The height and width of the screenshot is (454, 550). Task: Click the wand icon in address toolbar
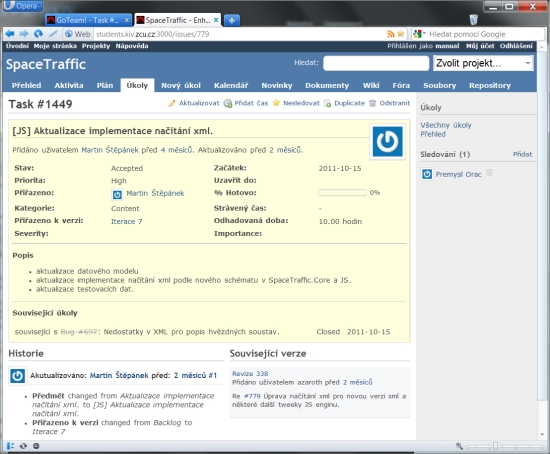(53, 34)
